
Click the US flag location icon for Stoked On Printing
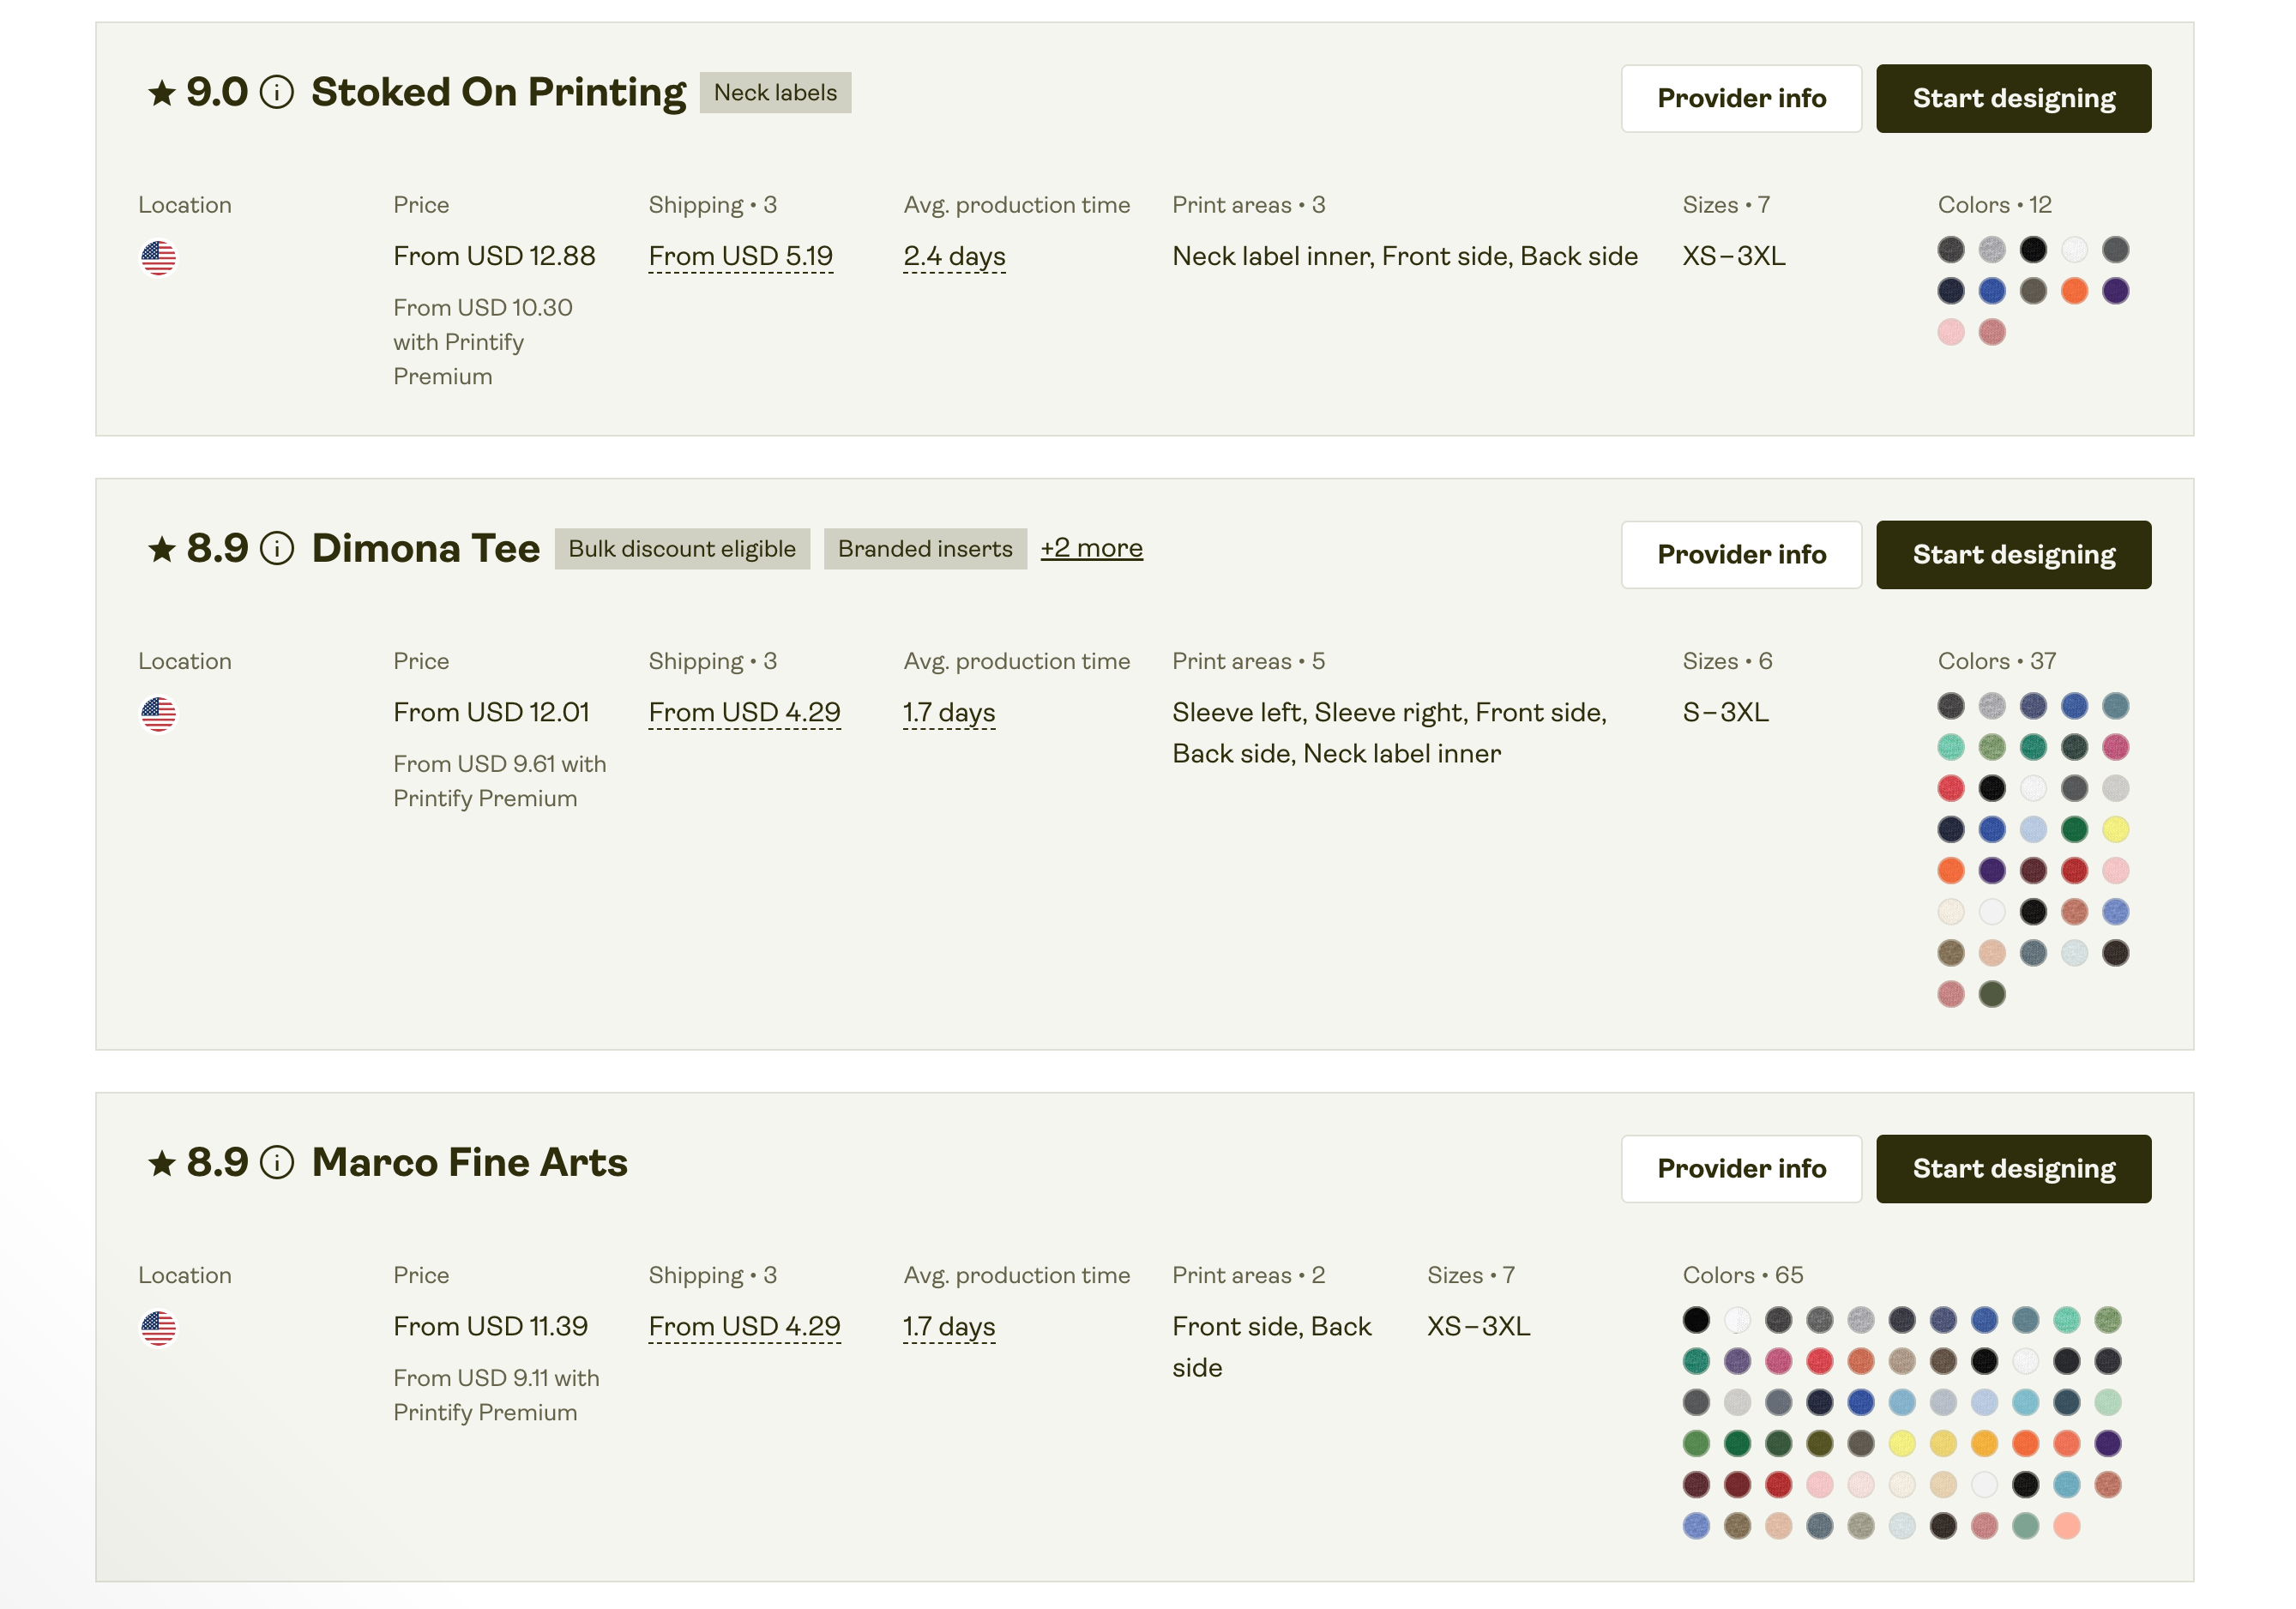158,258
